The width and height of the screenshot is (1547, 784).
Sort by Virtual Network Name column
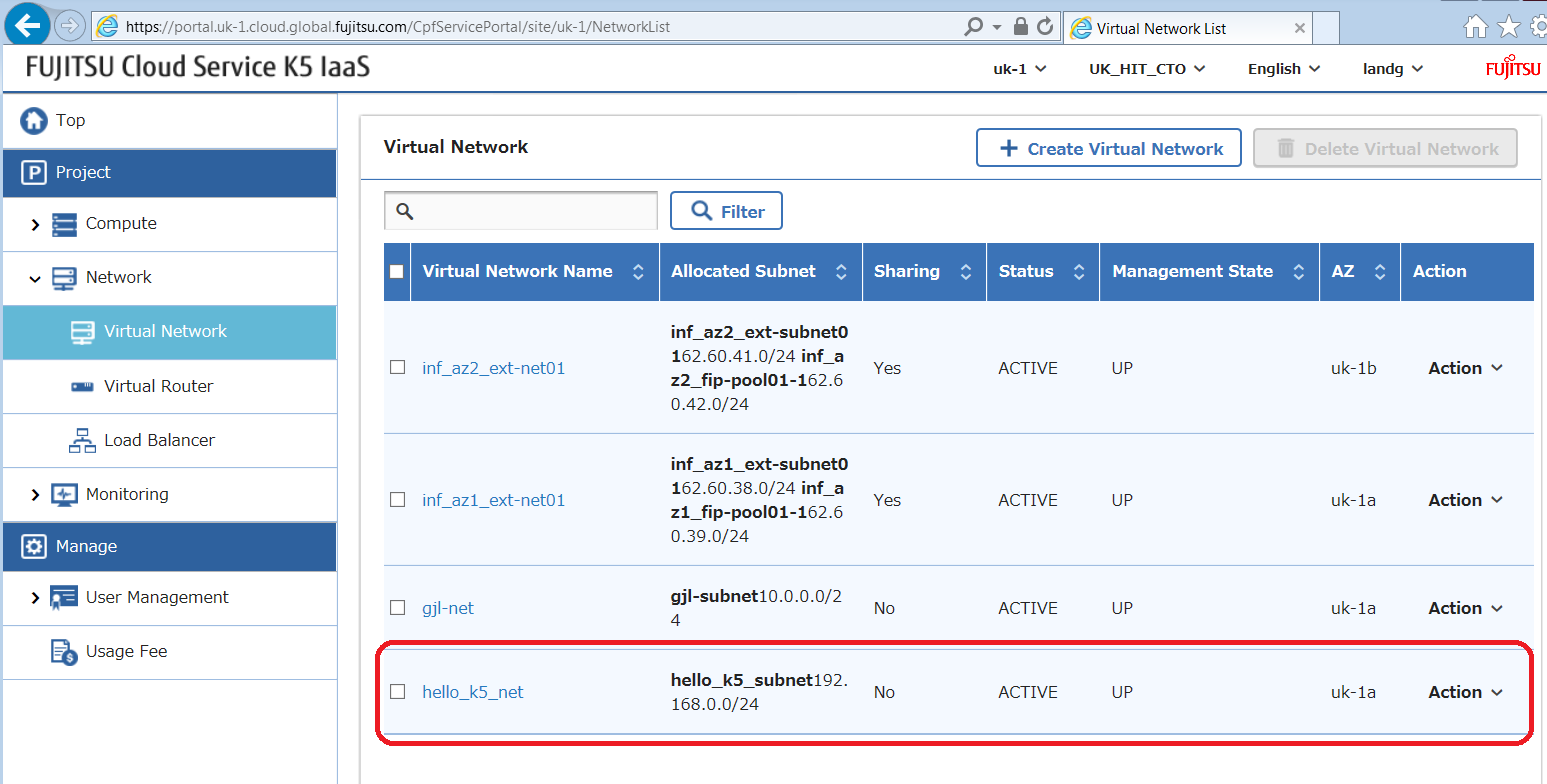(x=638, y=272)
